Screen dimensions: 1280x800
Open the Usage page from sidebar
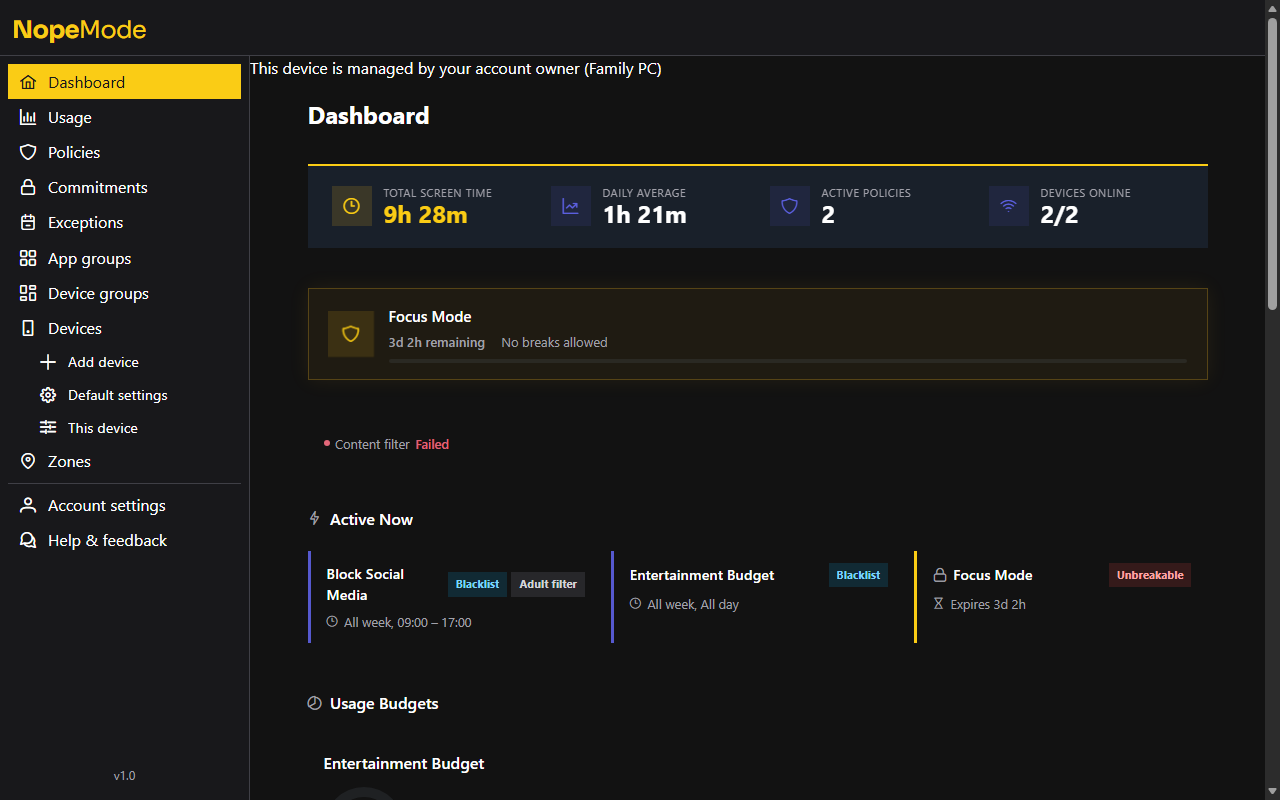70,118
